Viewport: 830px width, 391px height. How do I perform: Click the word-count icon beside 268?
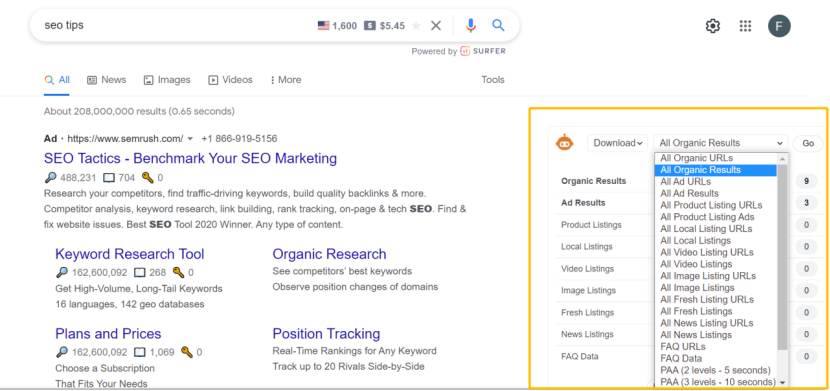pos(140,273)
